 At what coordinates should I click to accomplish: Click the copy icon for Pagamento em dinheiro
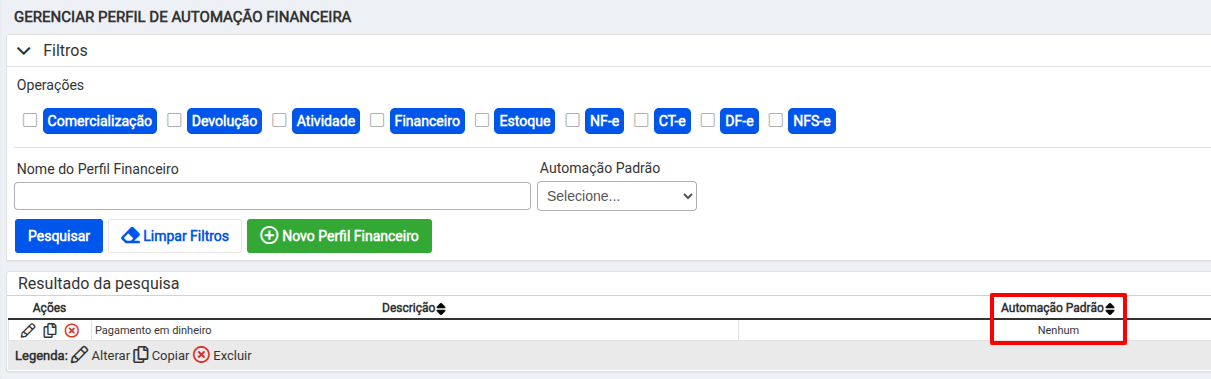50,330
